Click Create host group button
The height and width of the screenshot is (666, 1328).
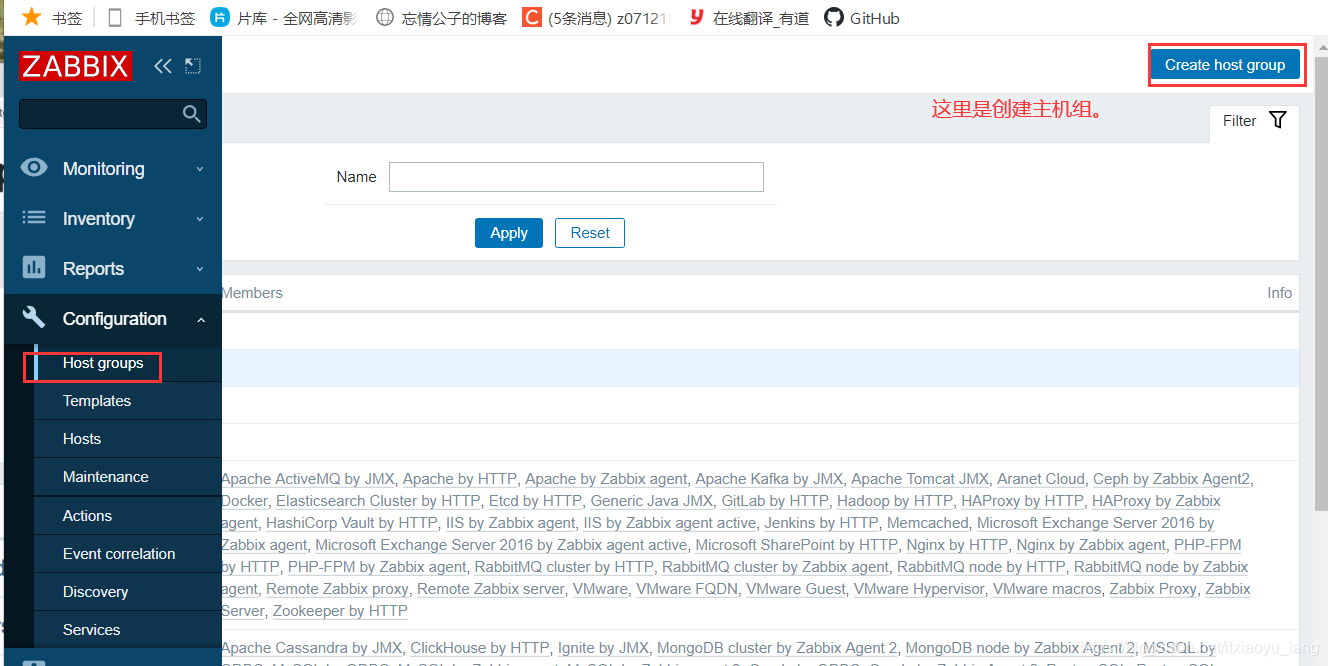coord(1225,65)
